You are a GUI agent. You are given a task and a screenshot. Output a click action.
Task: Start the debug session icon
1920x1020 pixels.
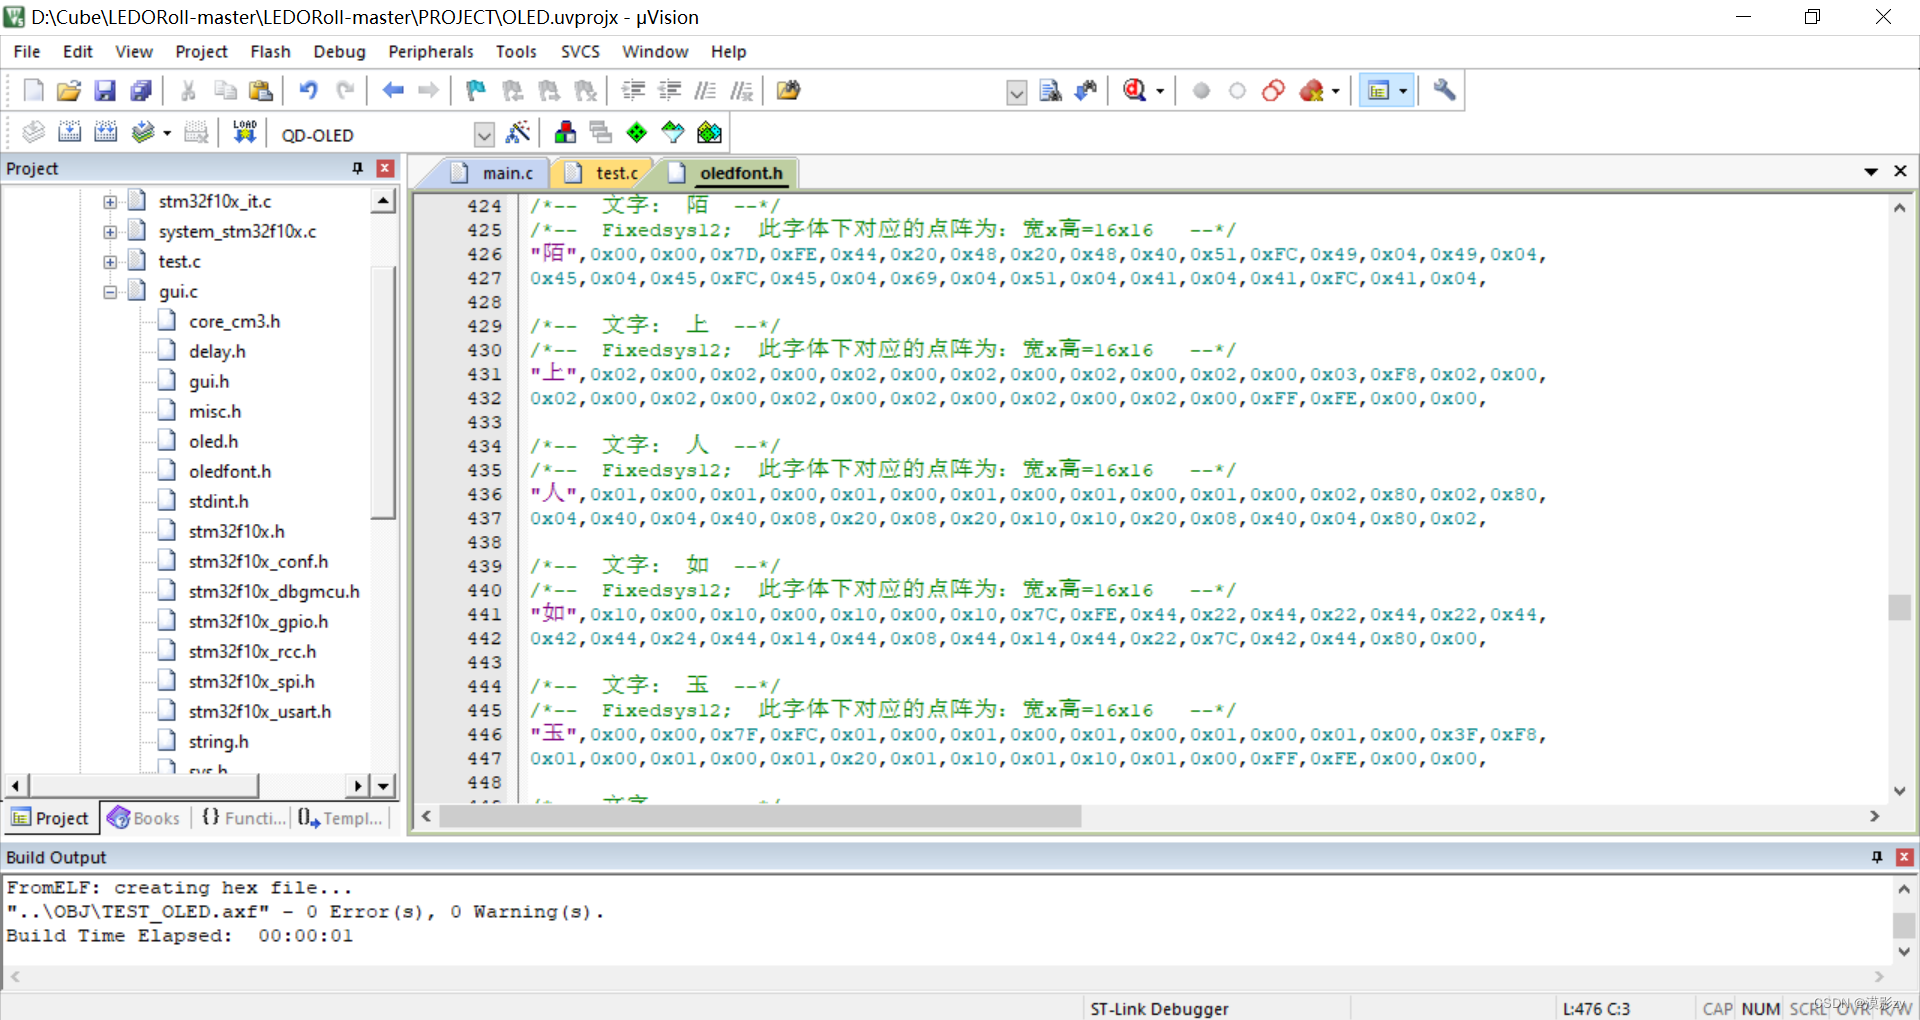coord(1134,91)
